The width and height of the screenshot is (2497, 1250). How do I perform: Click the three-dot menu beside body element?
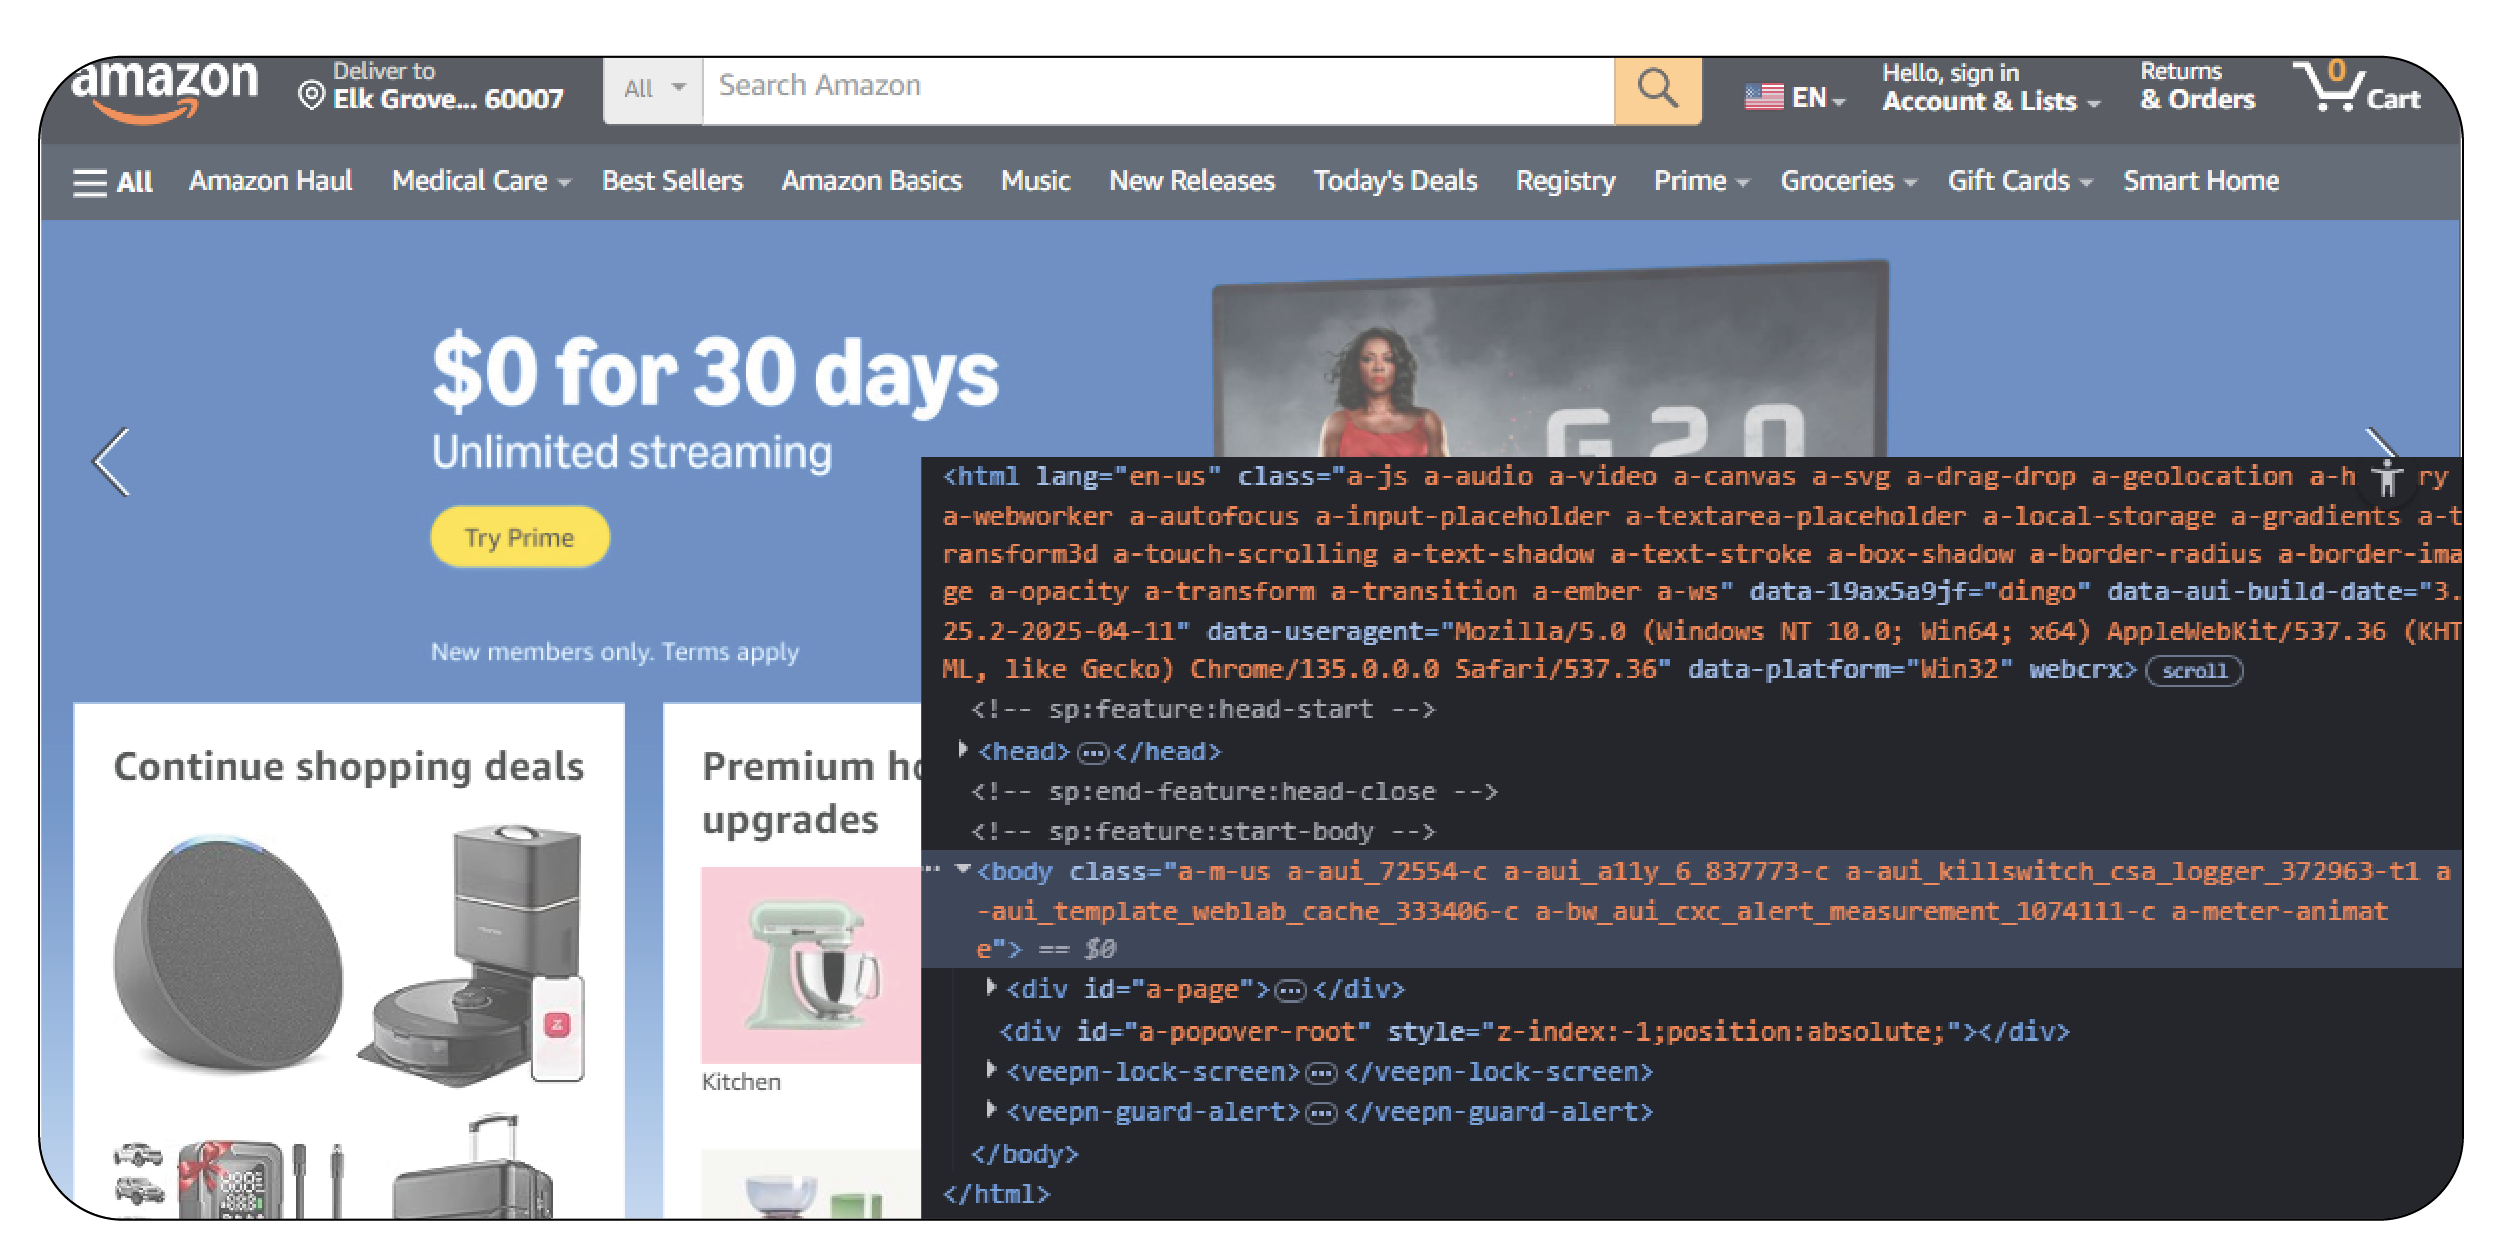(x=932, y=870)
